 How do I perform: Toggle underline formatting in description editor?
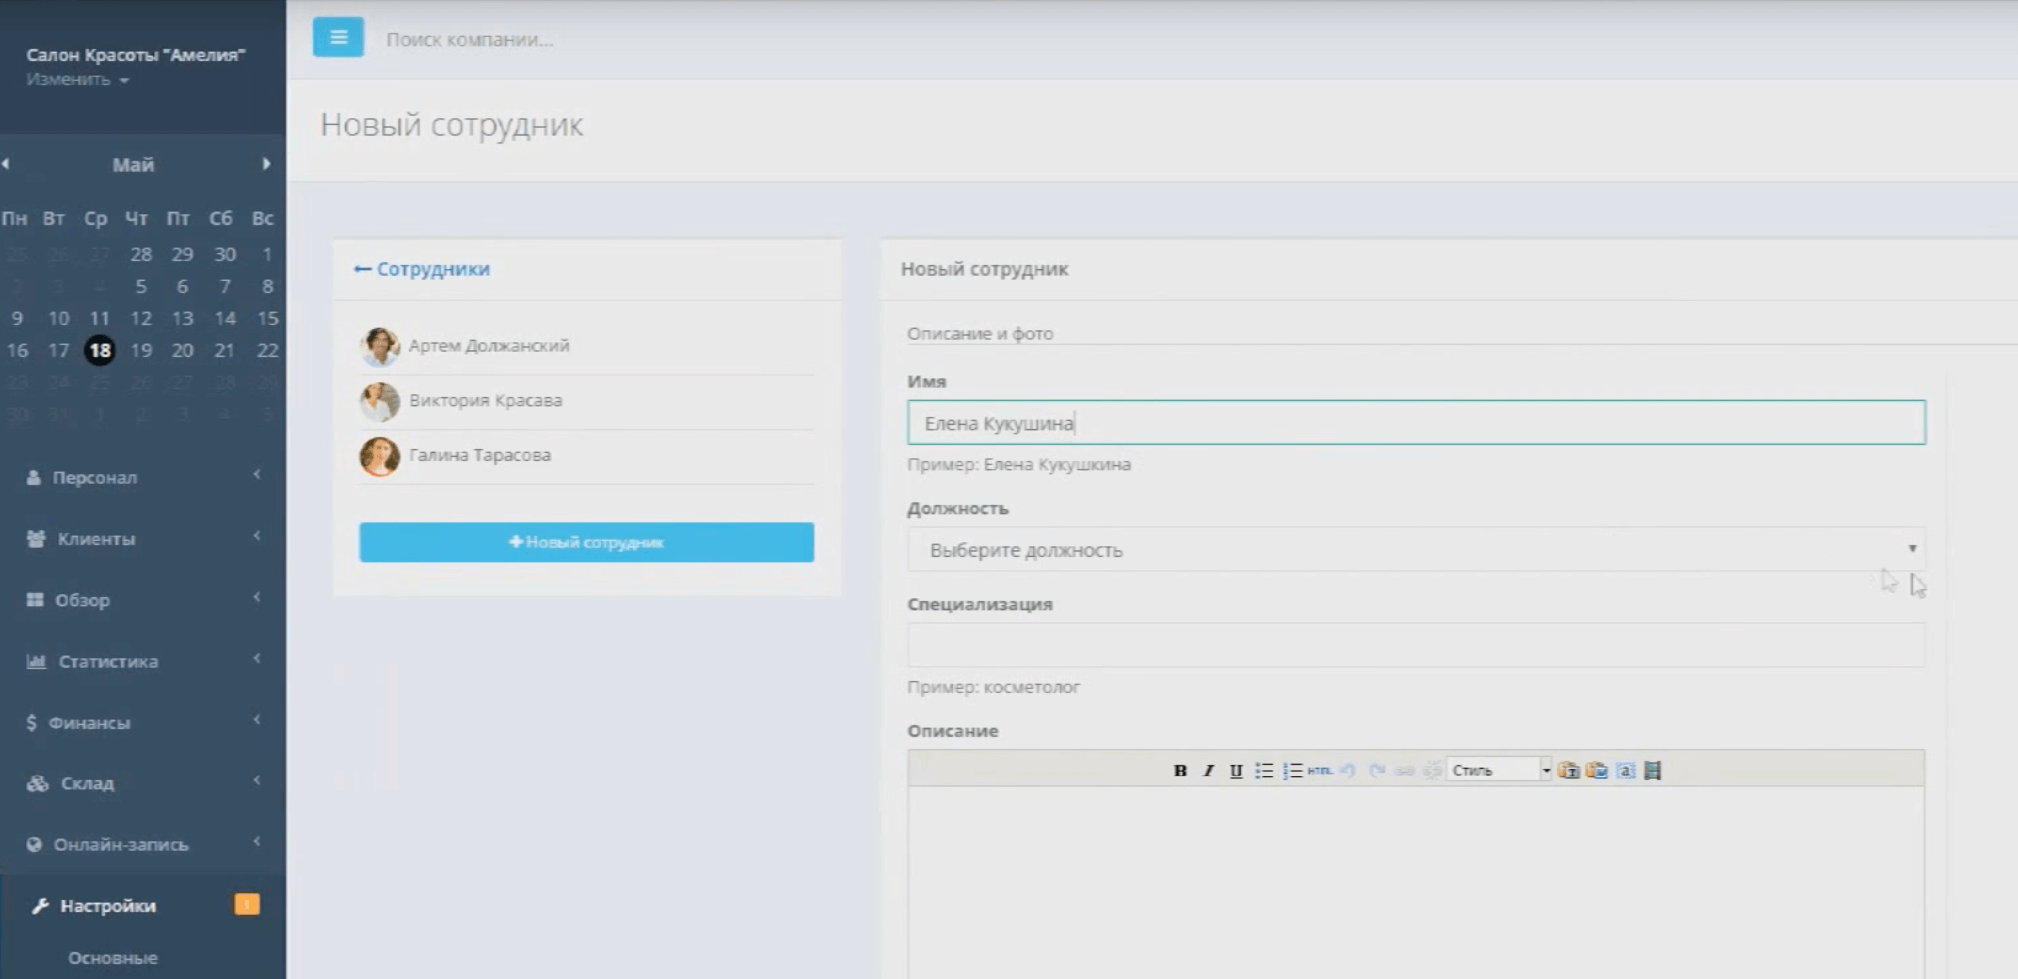coord(1236,770)
